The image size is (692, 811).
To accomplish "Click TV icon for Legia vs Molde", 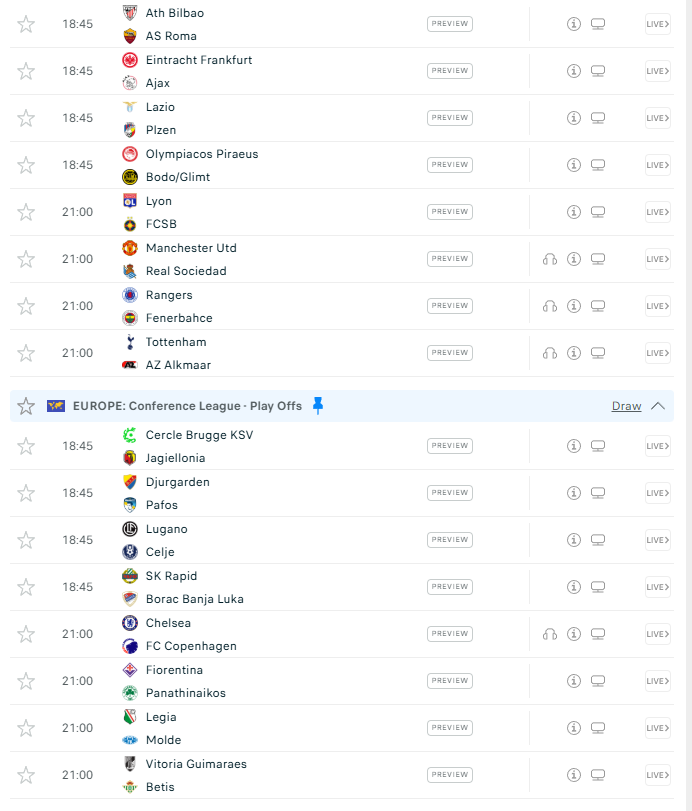I will pos(598,728).
